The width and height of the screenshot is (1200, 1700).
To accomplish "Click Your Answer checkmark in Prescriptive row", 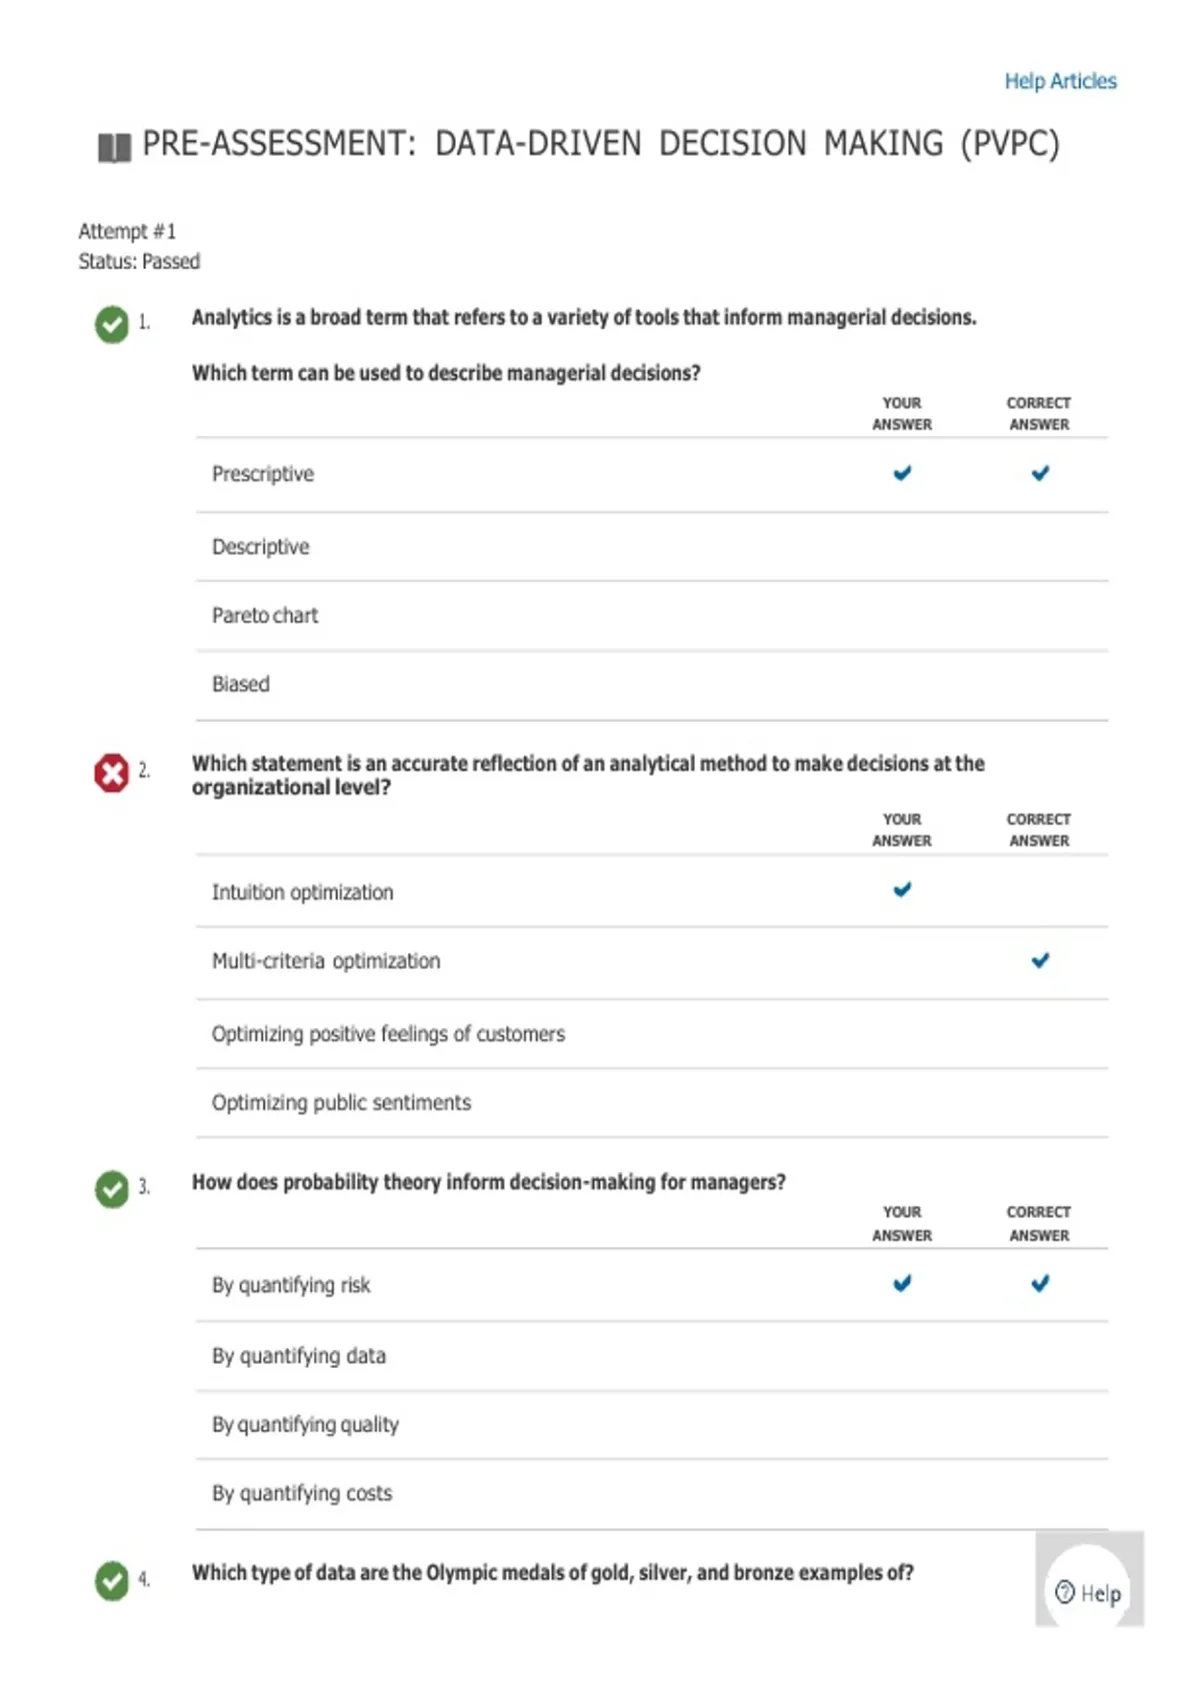I will coord(902,473).
